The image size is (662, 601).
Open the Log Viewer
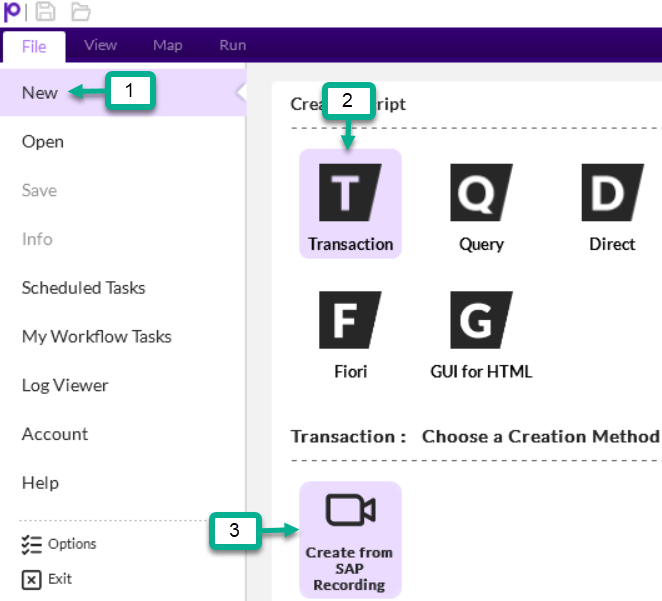tap(65, 385)
